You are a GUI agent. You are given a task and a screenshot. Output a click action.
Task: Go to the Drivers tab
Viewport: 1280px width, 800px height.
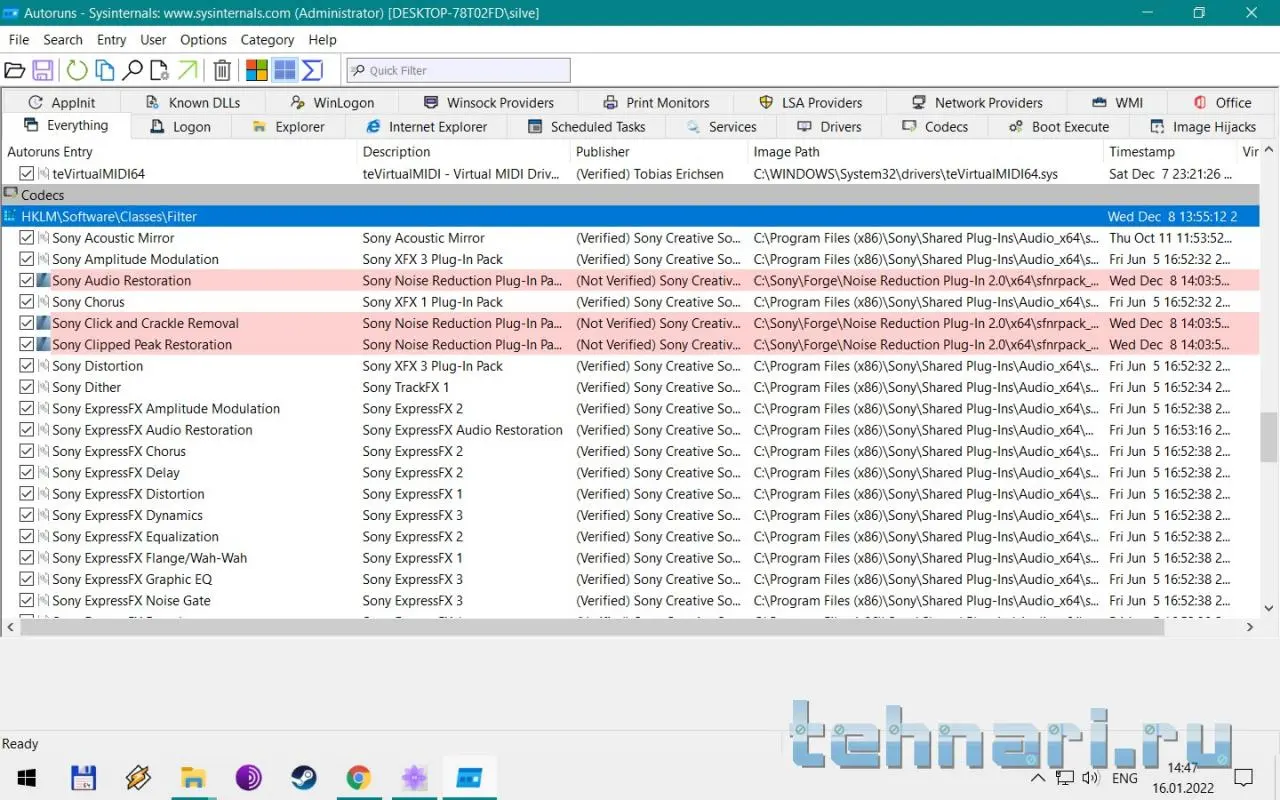(x=830, y=127)
